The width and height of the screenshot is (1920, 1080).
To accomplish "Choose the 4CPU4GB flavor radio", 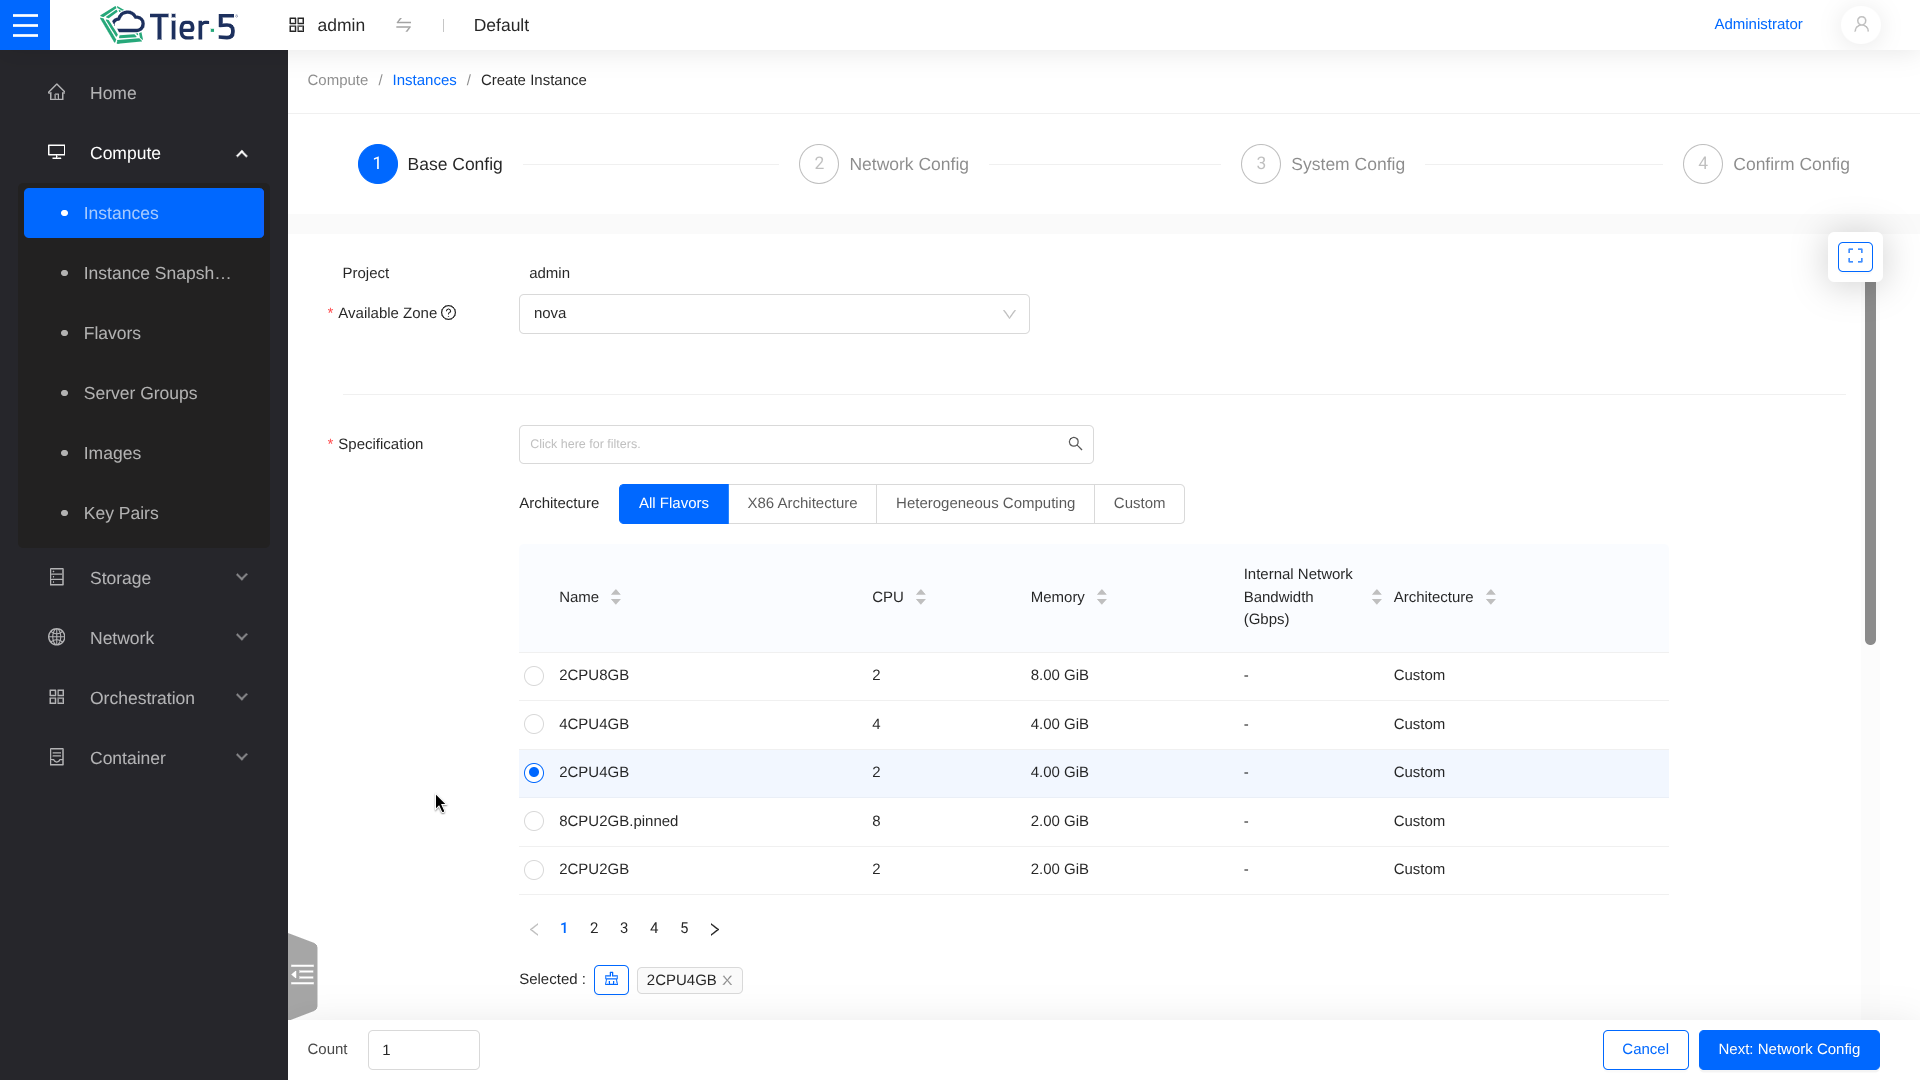I will tap(534, 724).
